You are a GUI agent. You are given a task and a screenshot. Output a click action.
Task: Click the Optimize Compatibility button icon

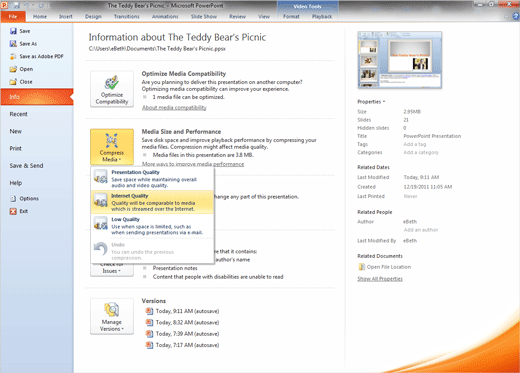pos(112,83)
